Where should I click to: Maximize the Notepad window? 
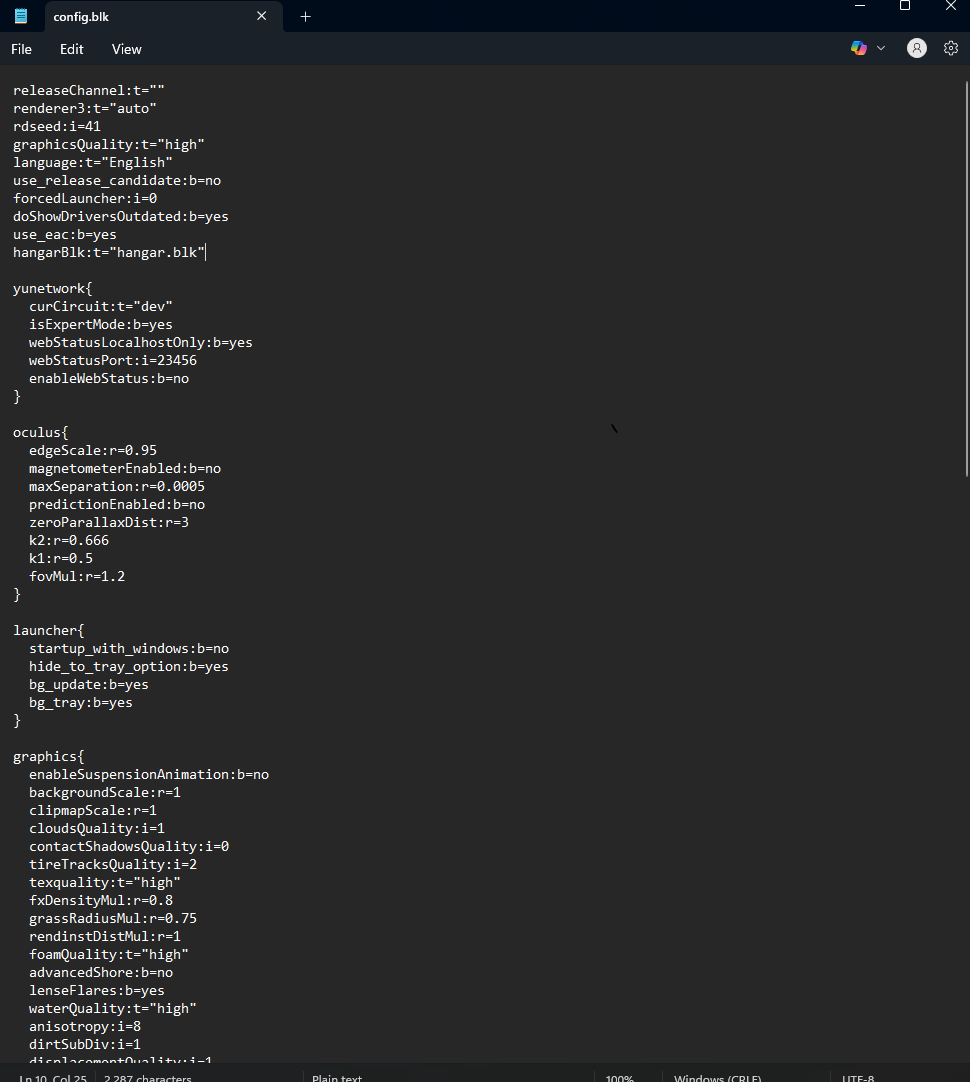click(905, 6)
